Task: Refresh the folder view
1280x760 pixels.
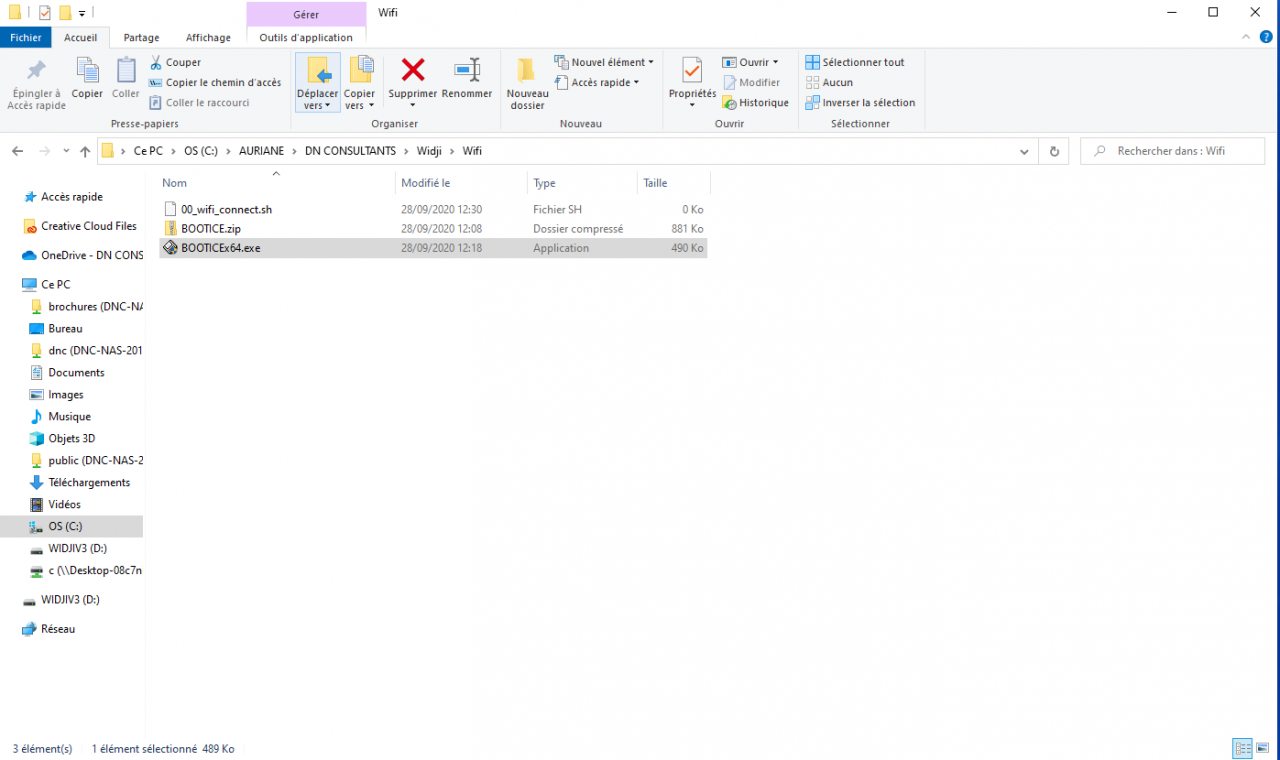Action: [x=1054, y=152]
